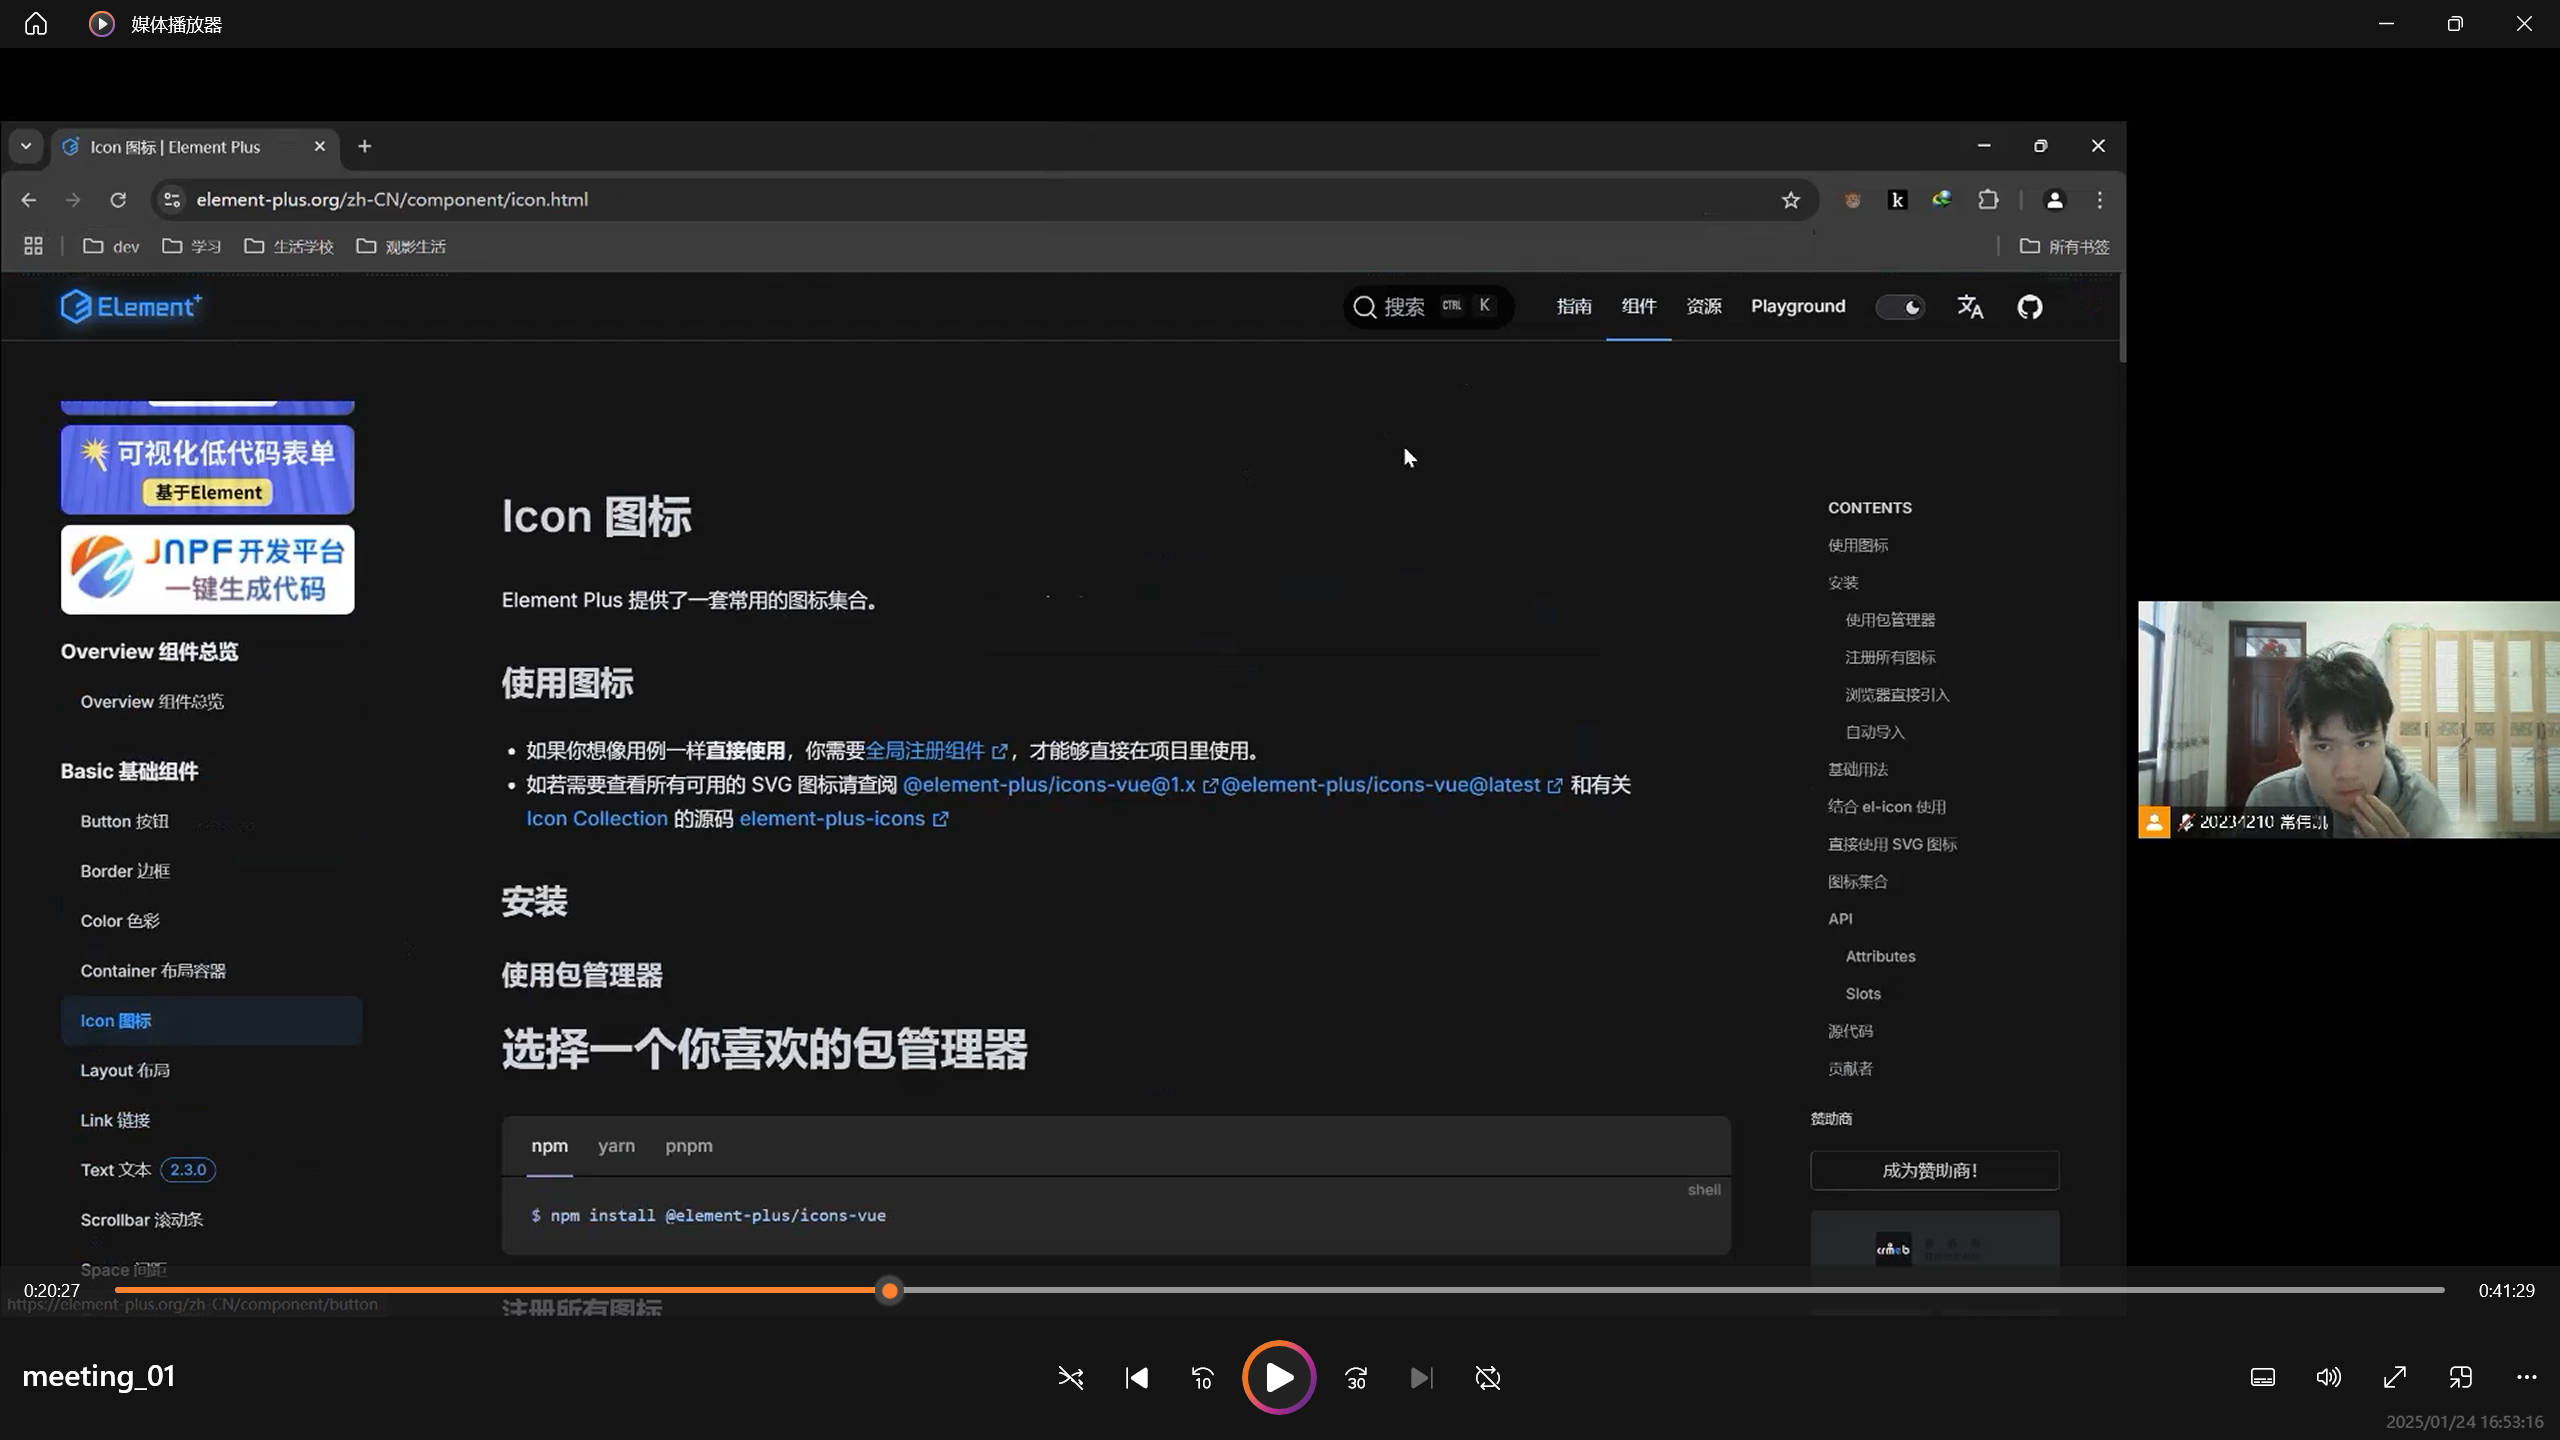Bookmark this page with the star icon

coord(1790,200)
